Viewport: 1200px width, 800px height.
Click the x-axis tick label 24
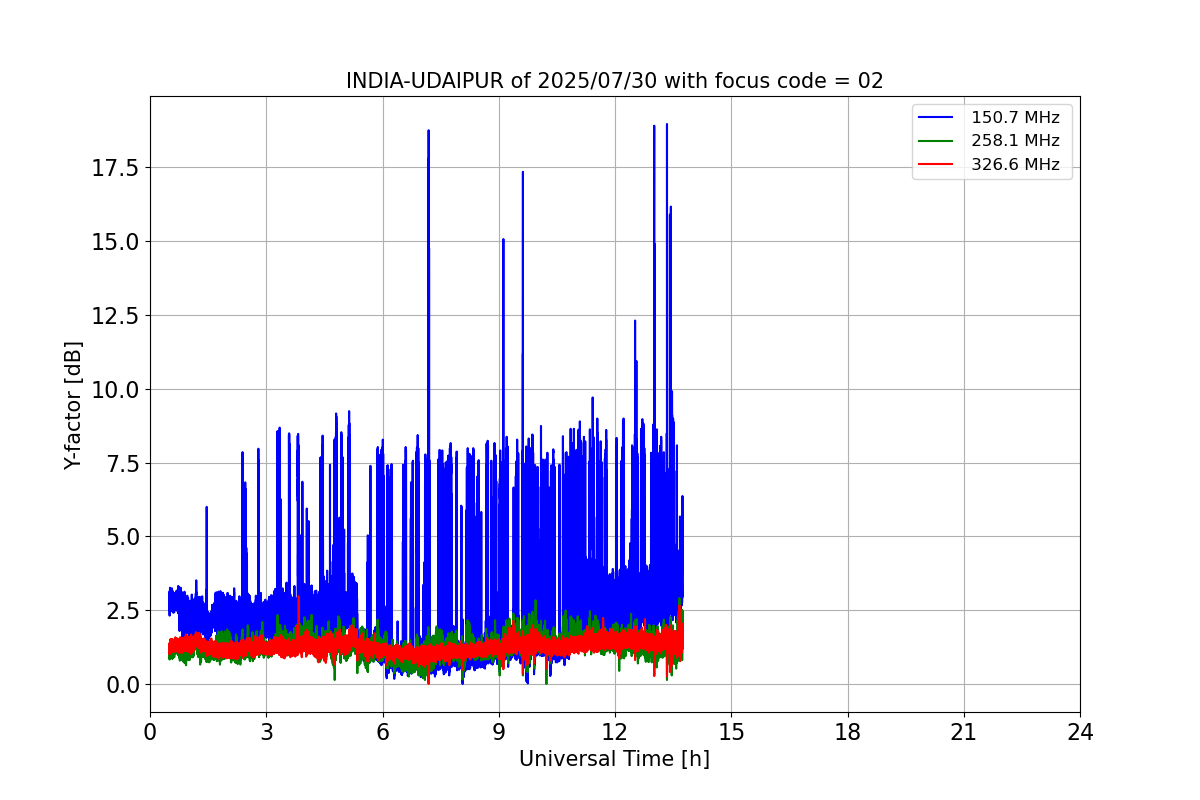1080,732
